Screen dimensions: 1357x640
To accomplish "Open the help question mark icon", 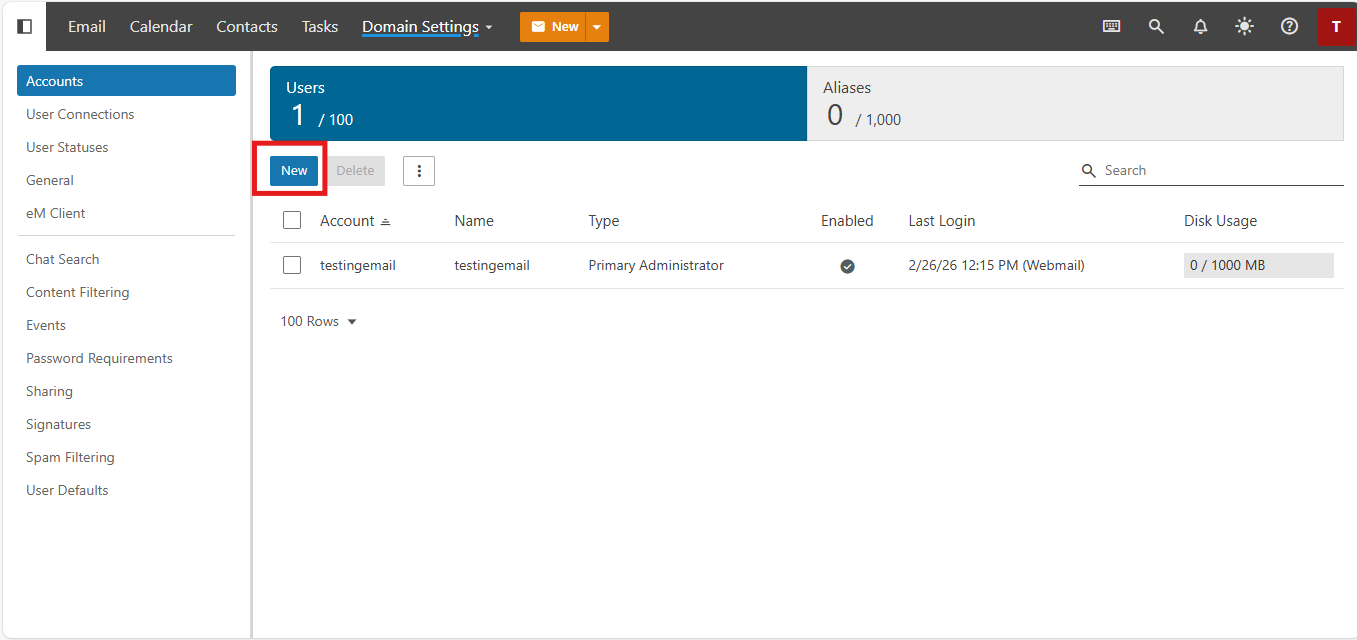I will click(1289, 27).
